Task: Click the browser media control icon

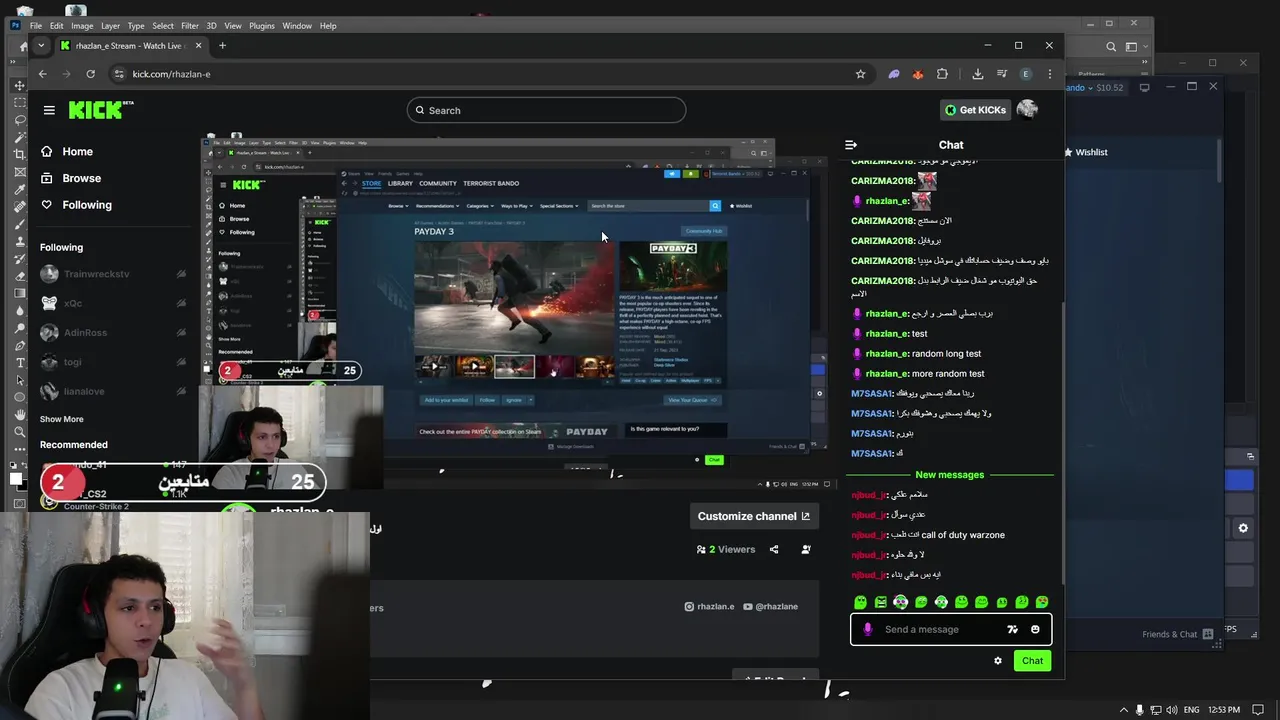Action: tap(1001, 74)
